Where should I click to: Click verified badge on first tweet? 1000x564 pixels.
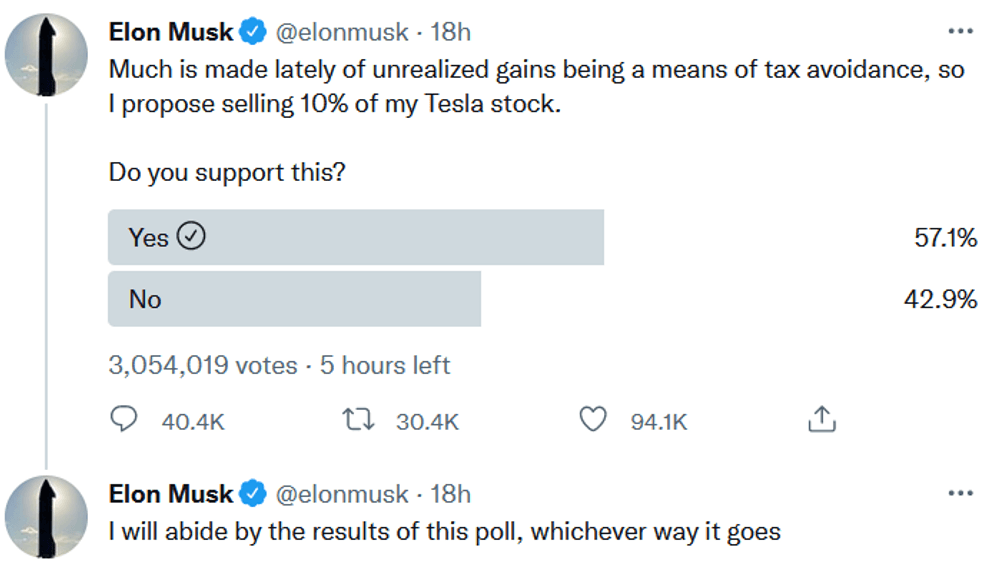click(253, 33)
